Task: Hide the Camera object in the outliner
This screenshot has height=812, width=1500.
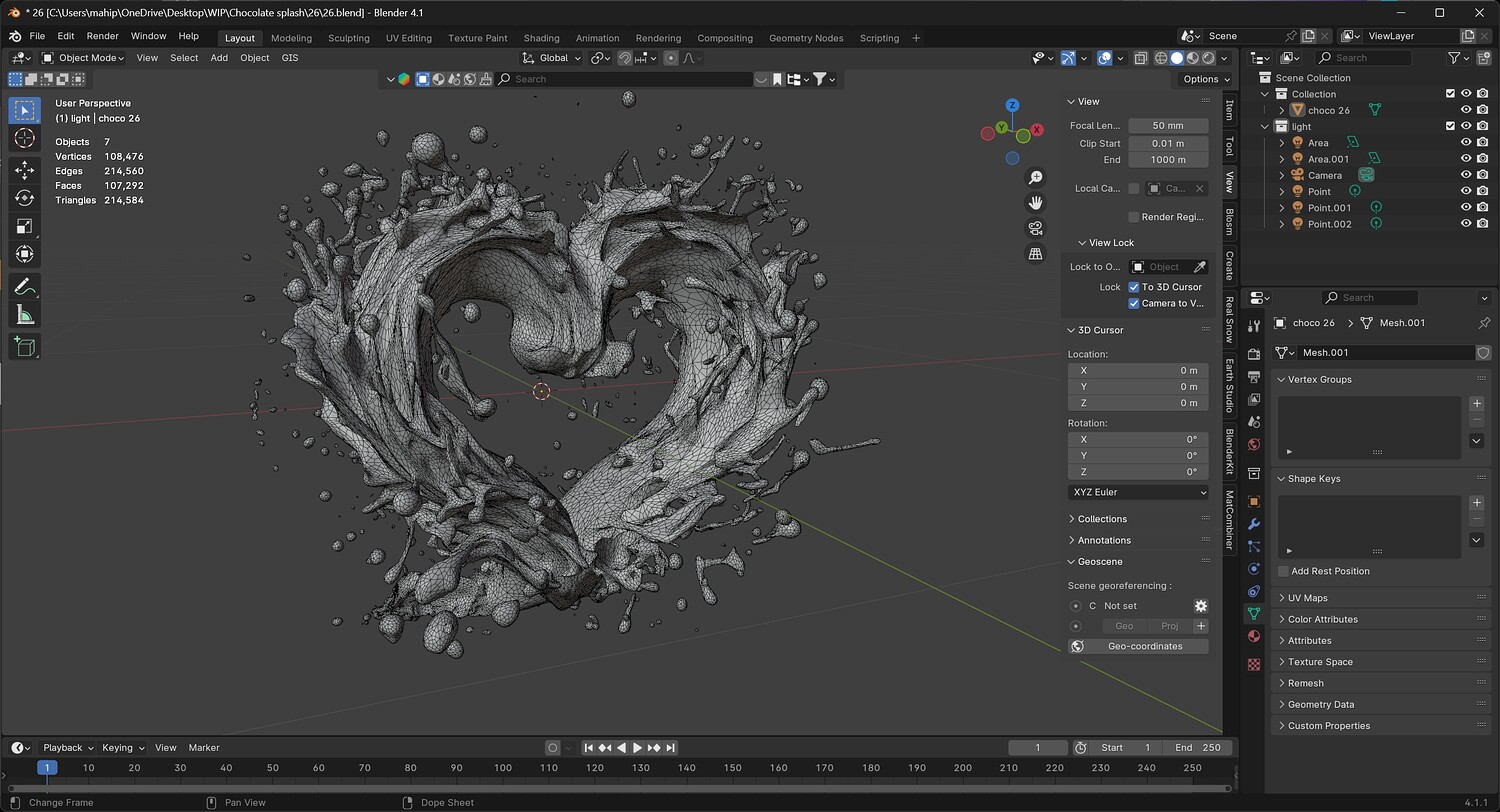Action: coord(1466,175)
